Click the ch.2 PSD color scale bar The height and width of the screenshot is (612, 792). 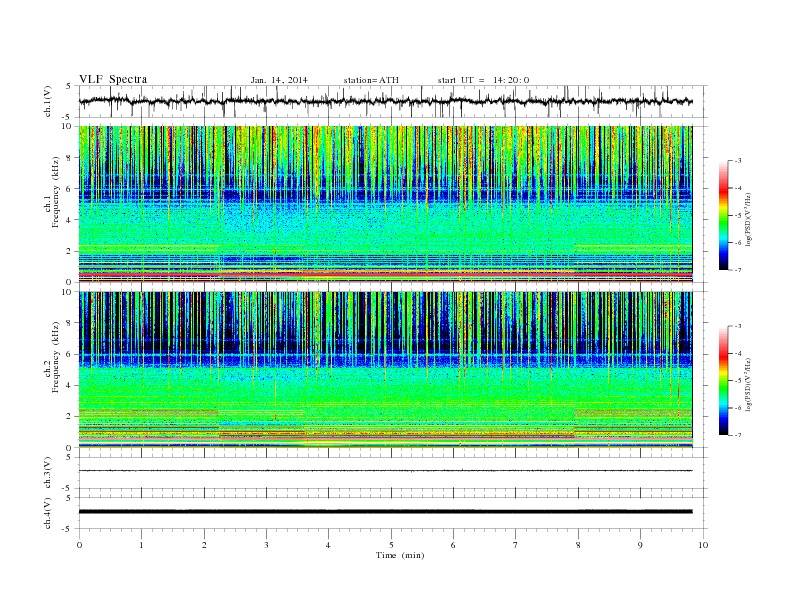tap(723, 381)
